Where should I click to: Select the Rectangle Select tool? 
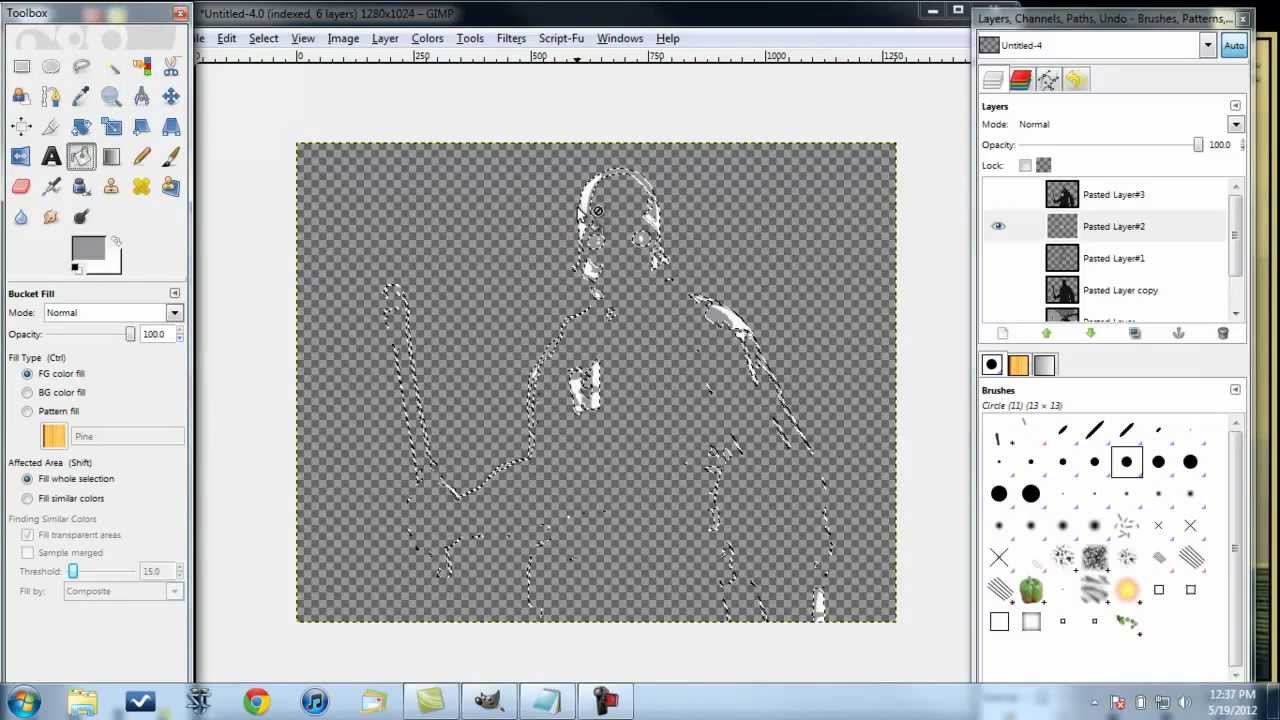pos(21,67)
